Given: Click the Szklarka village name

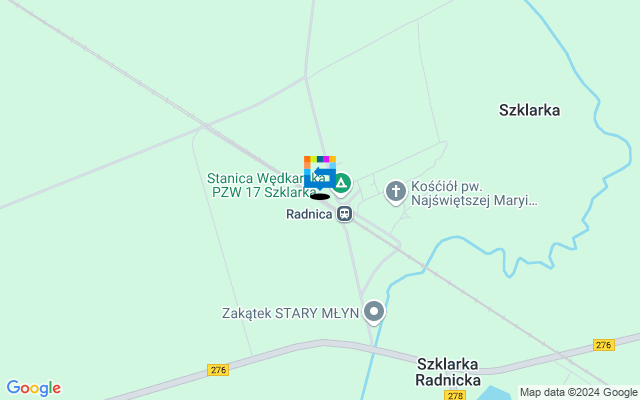Looking at the screenshot, I should point(529,110).
